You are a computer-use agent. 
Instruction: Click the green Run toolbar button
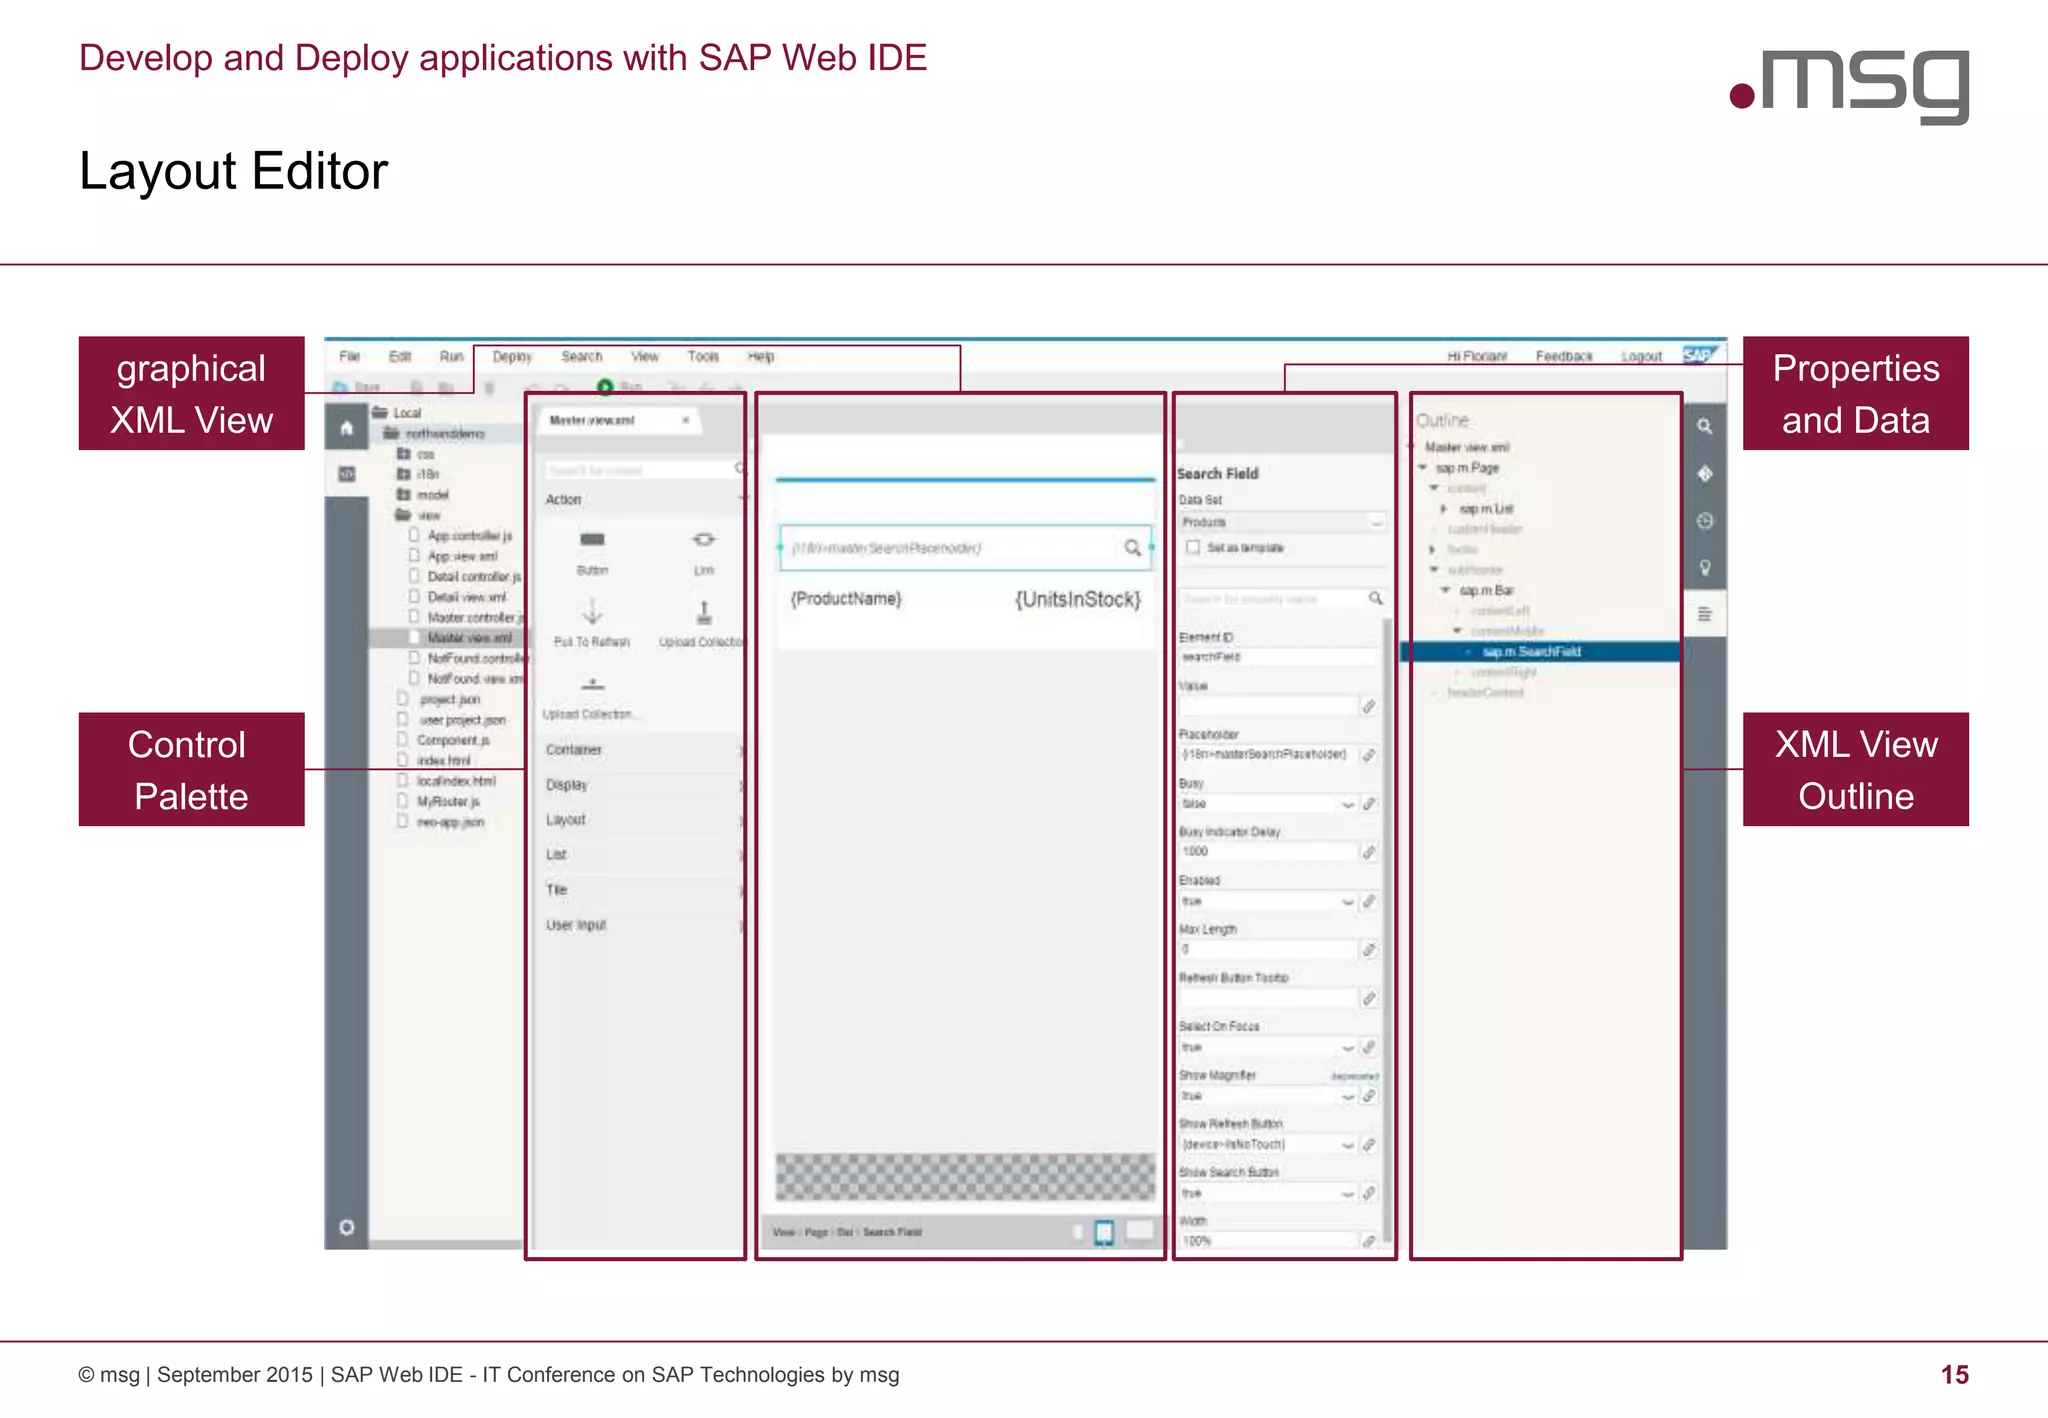point(605,387)
